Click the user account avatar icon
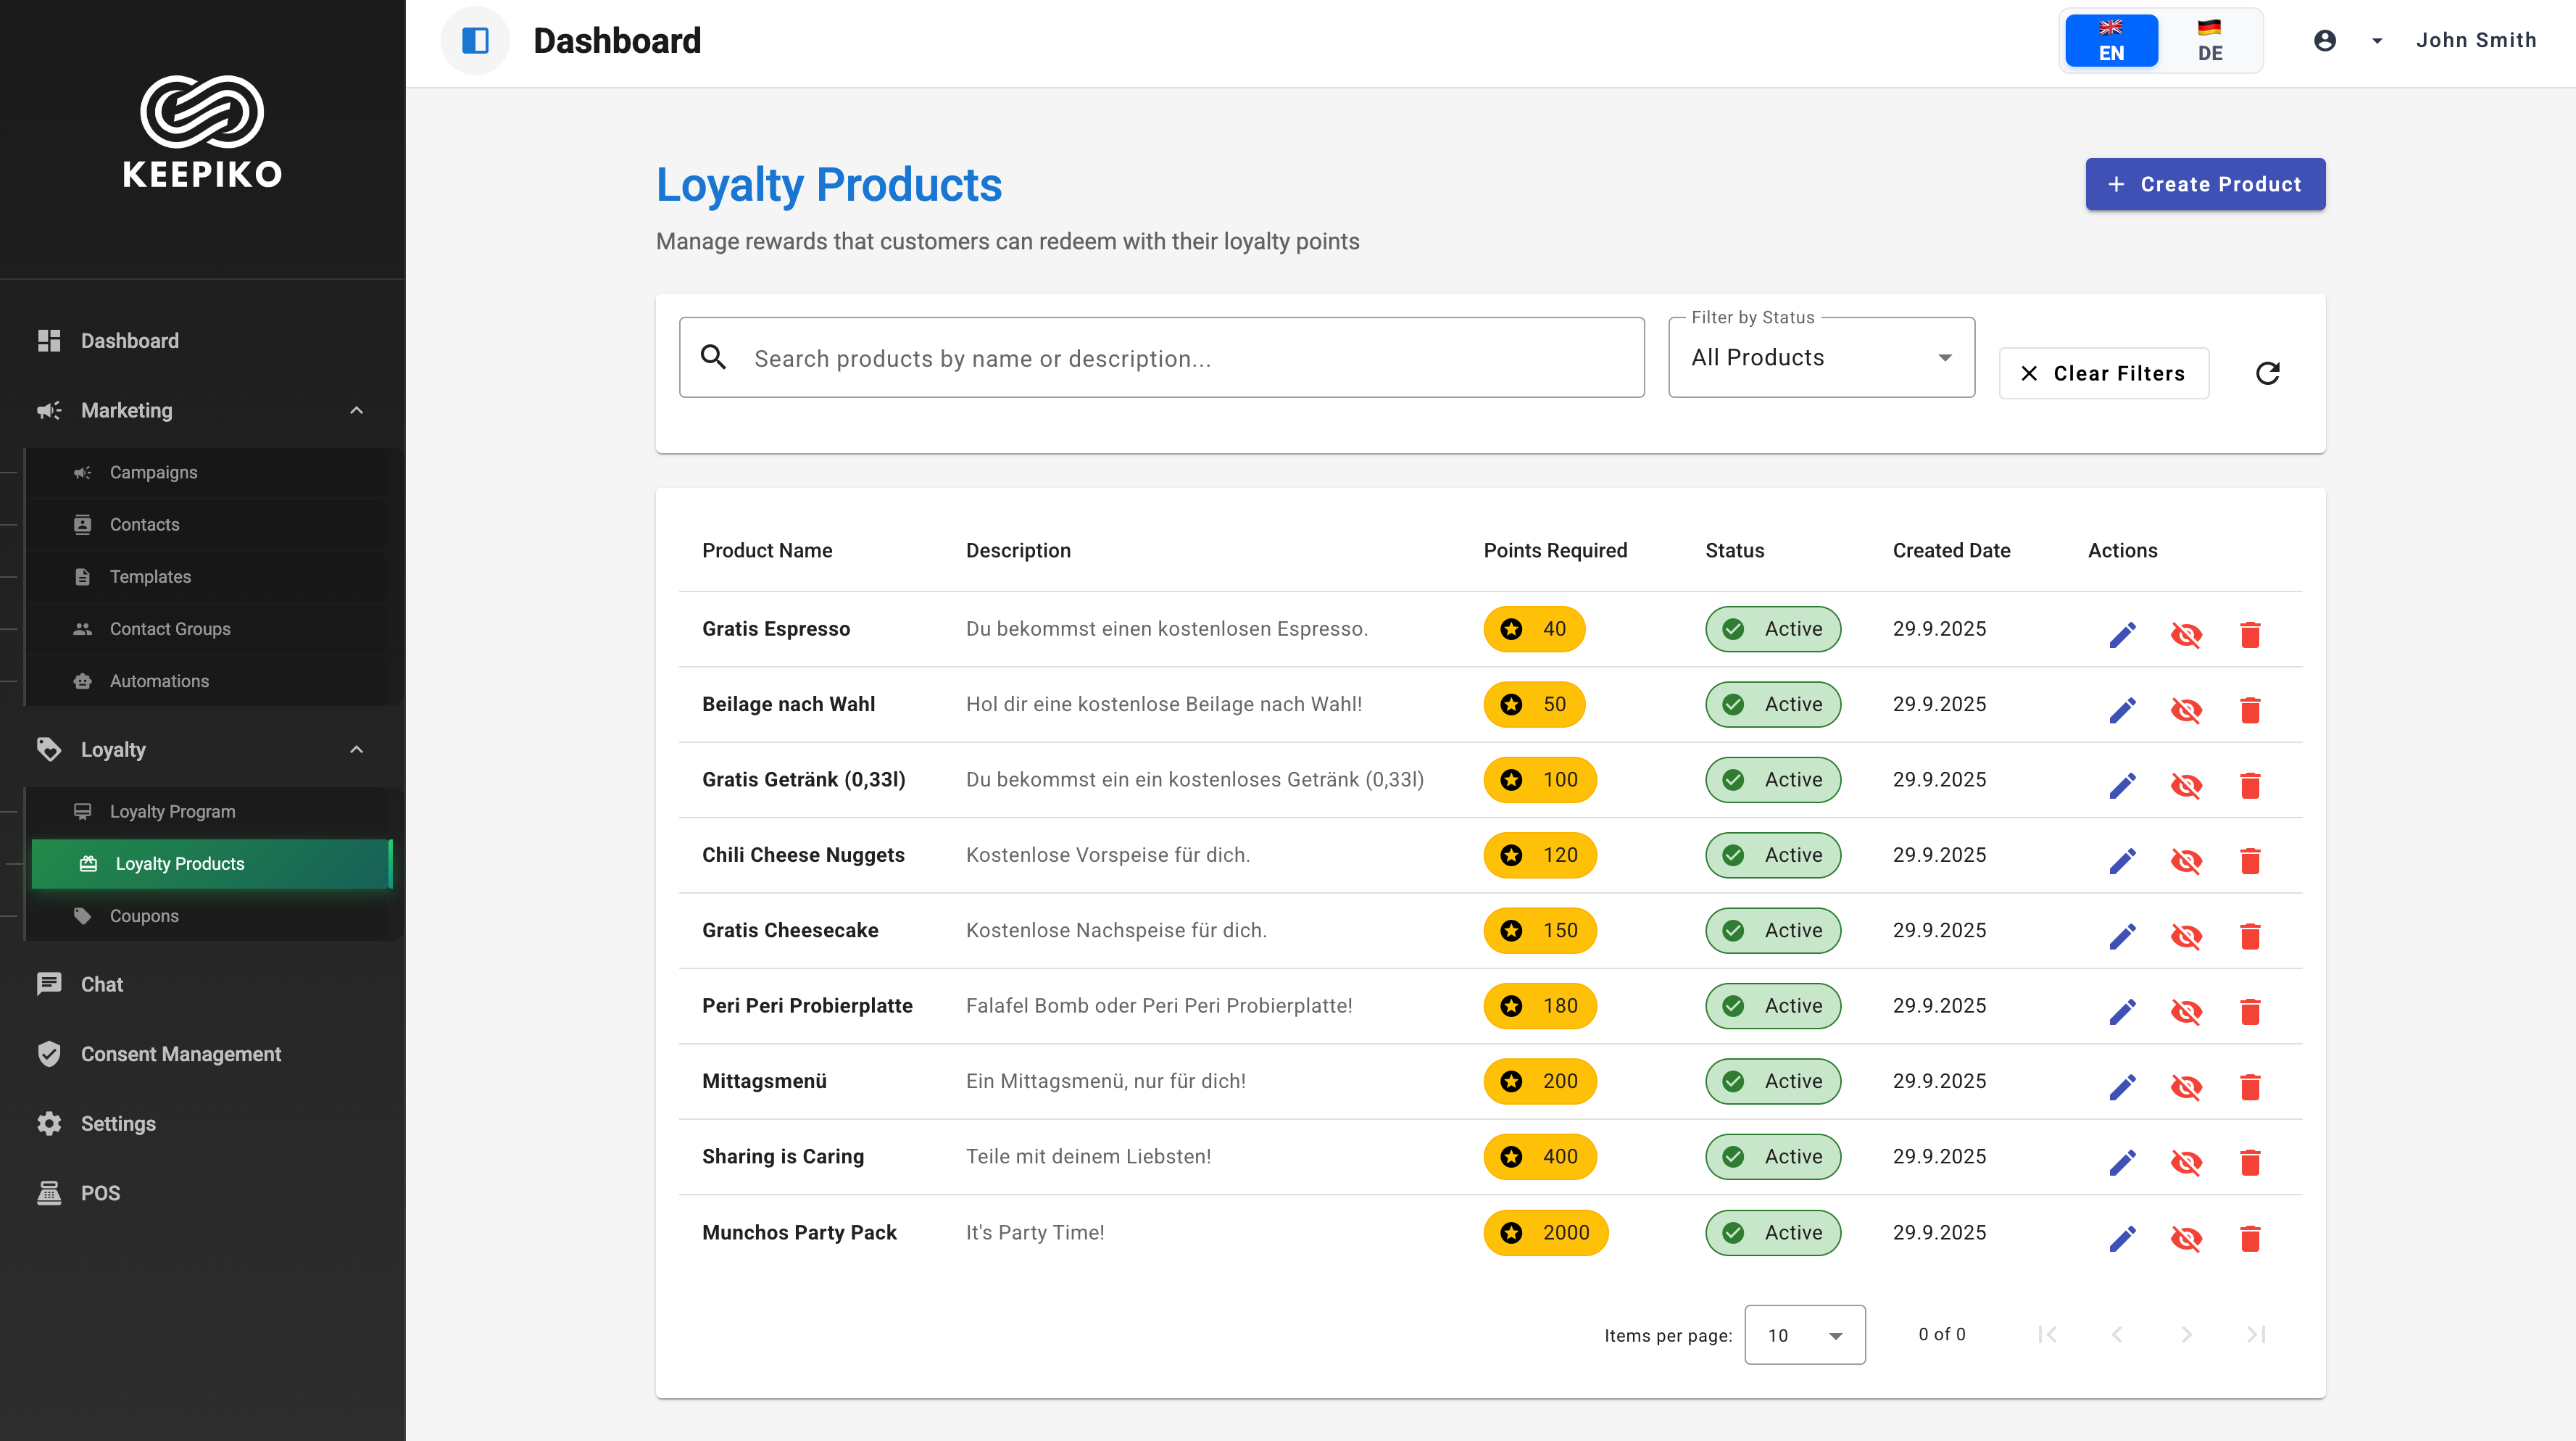The height and width of the screenshot is (1441, 2576). [2325, 41]
